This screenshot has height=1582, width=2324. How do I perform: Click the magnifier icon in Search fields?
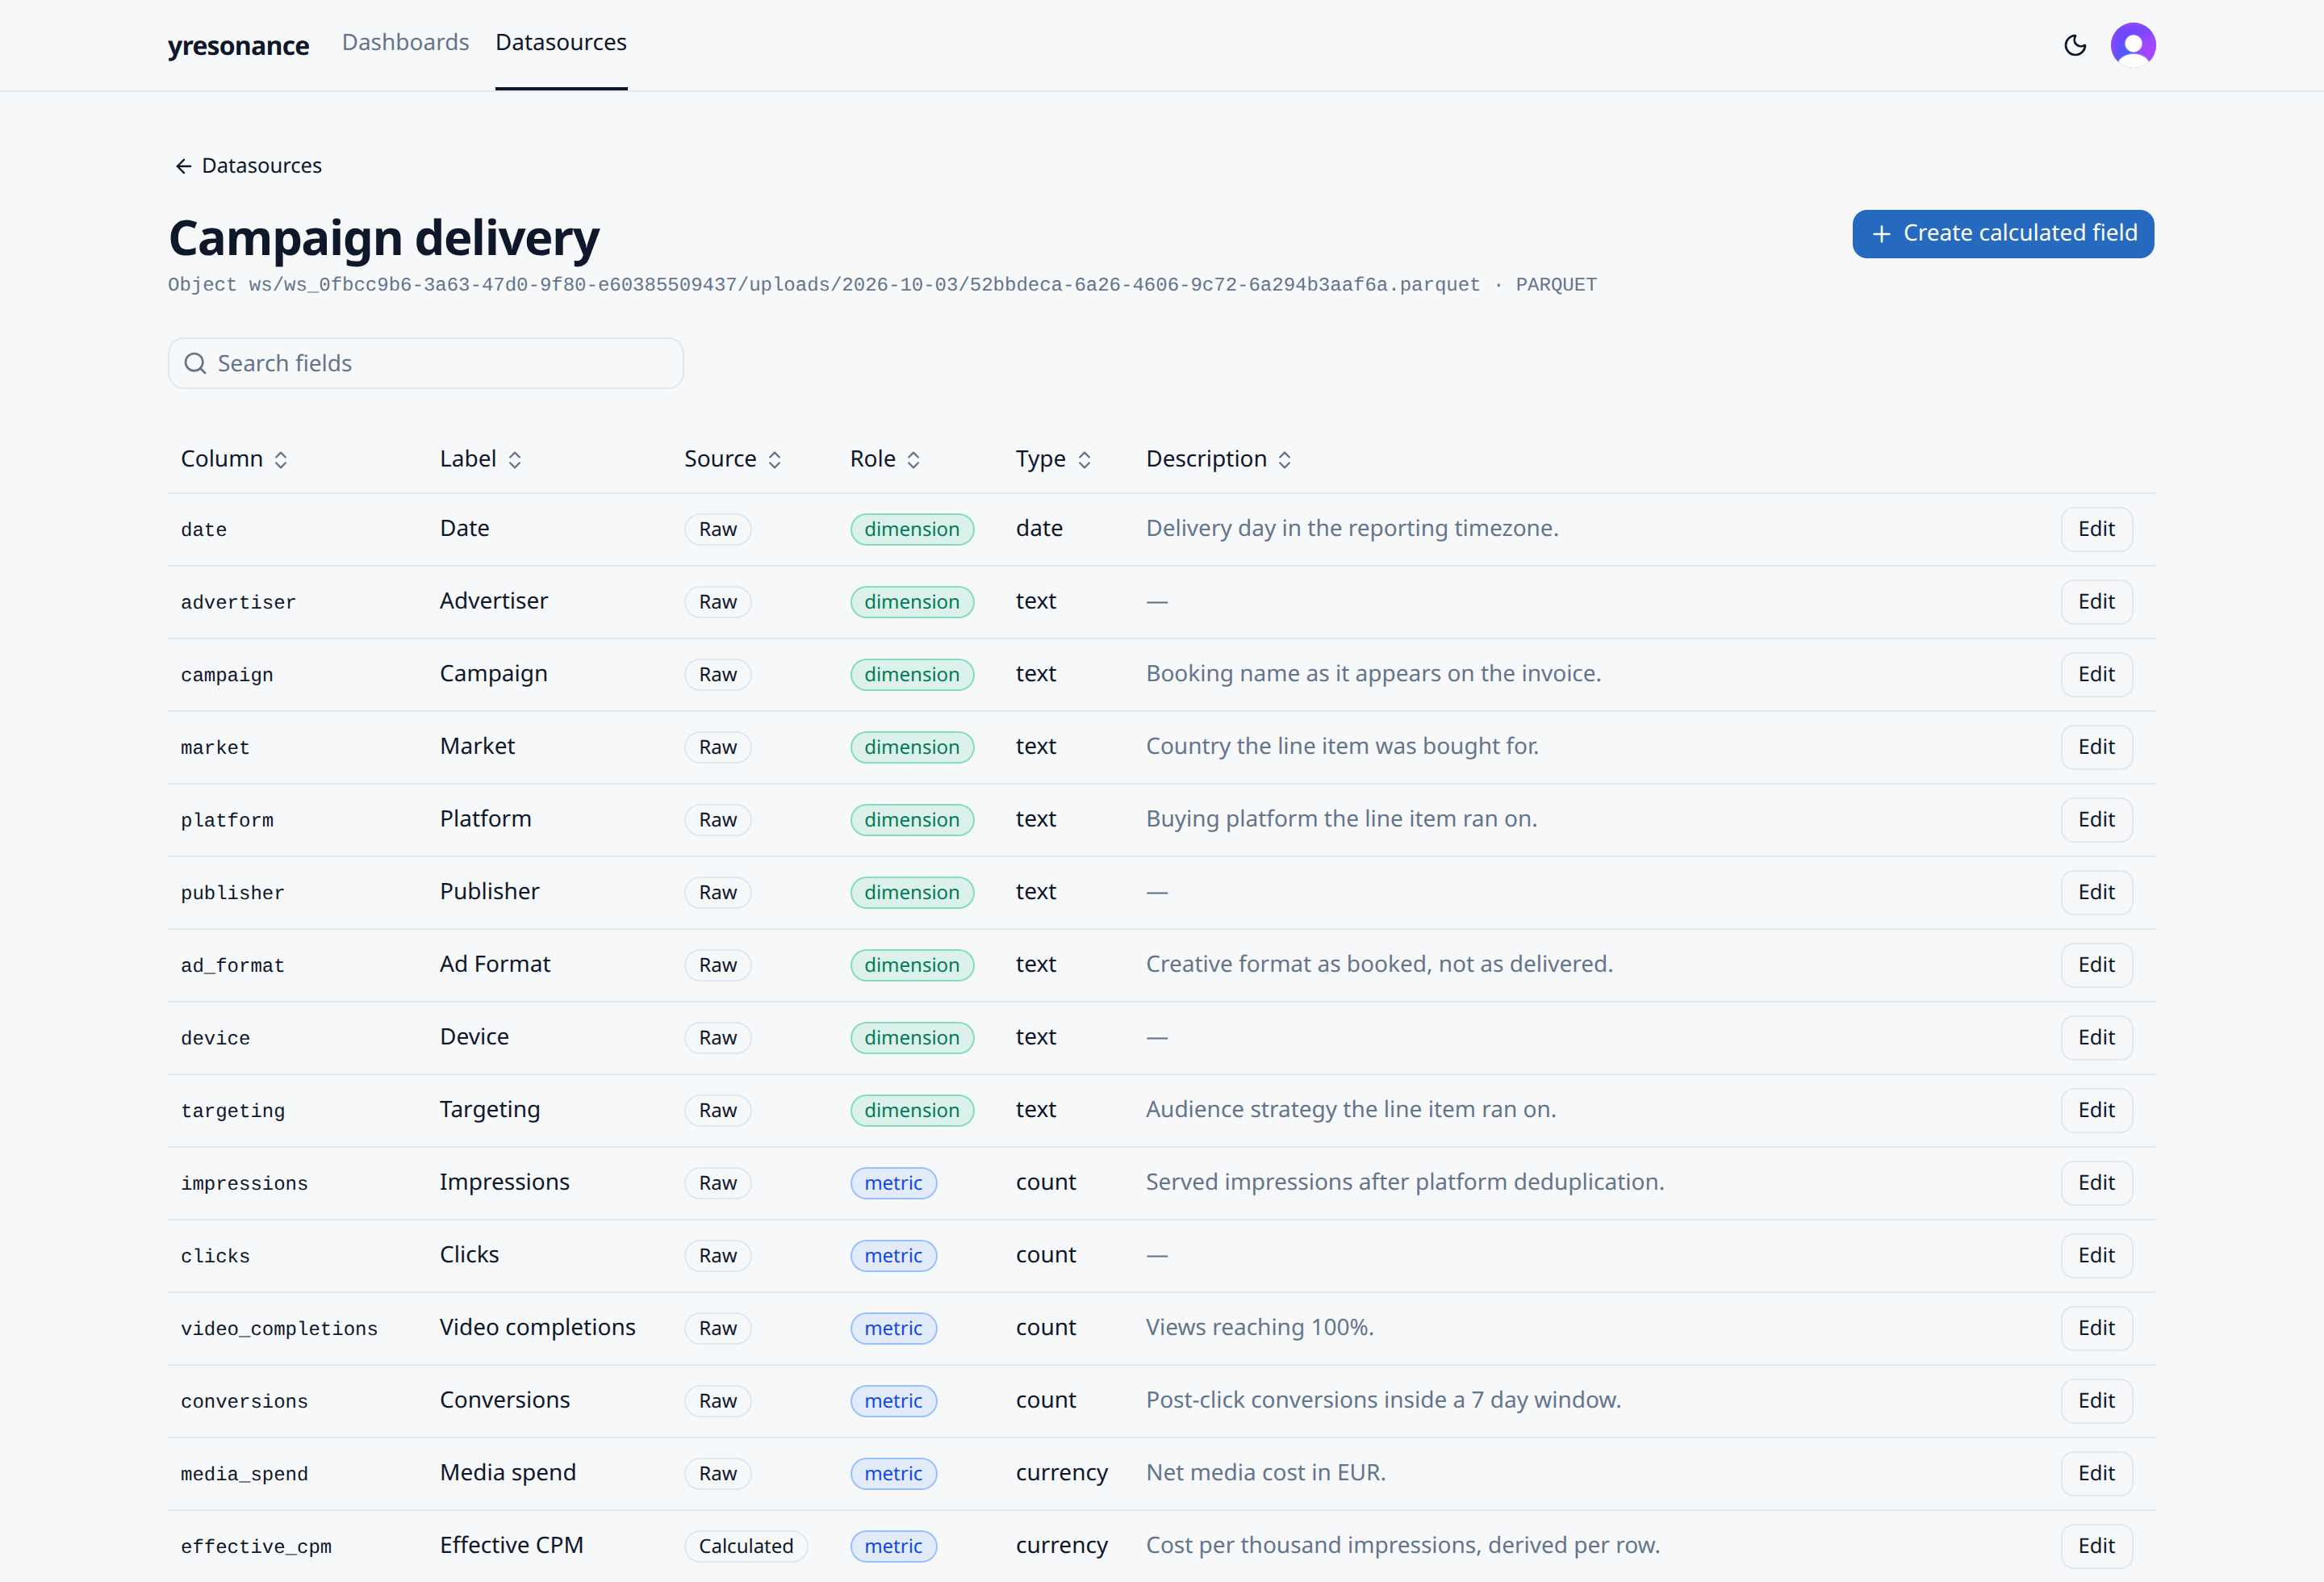coord(196,363)
